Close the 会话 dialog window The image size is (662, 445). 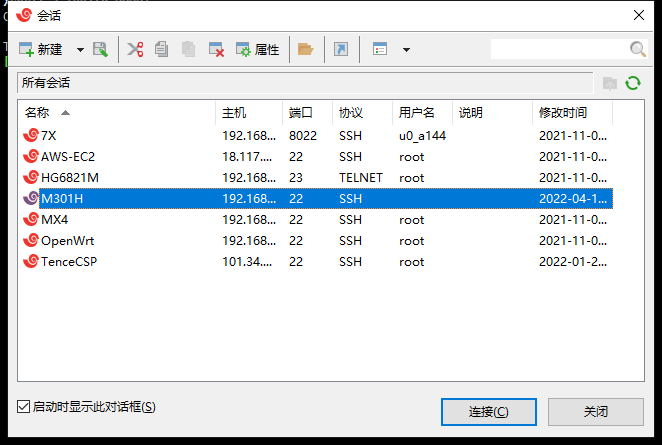pos(639,15)
